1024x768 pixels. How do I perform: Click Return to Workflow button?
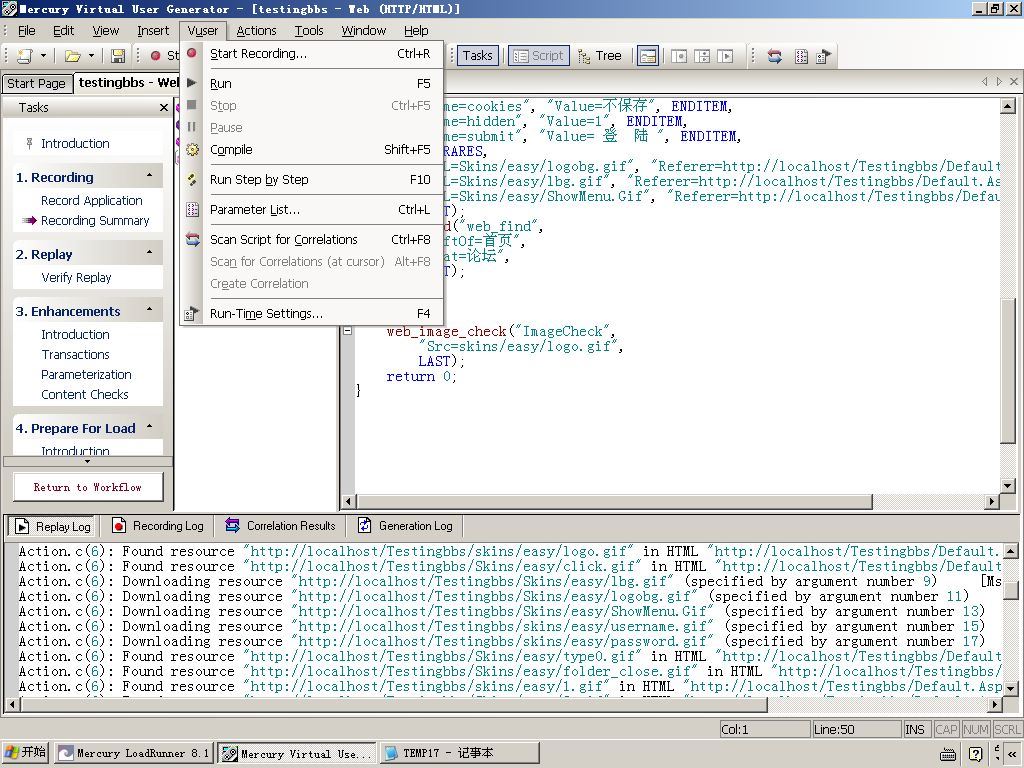(88, 487)
